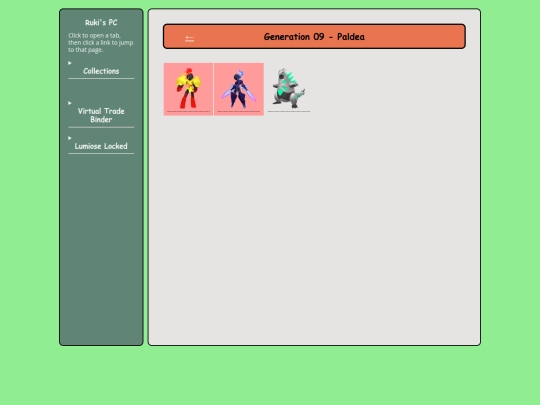Open the Virtual Trade Binder tab label

101,115
